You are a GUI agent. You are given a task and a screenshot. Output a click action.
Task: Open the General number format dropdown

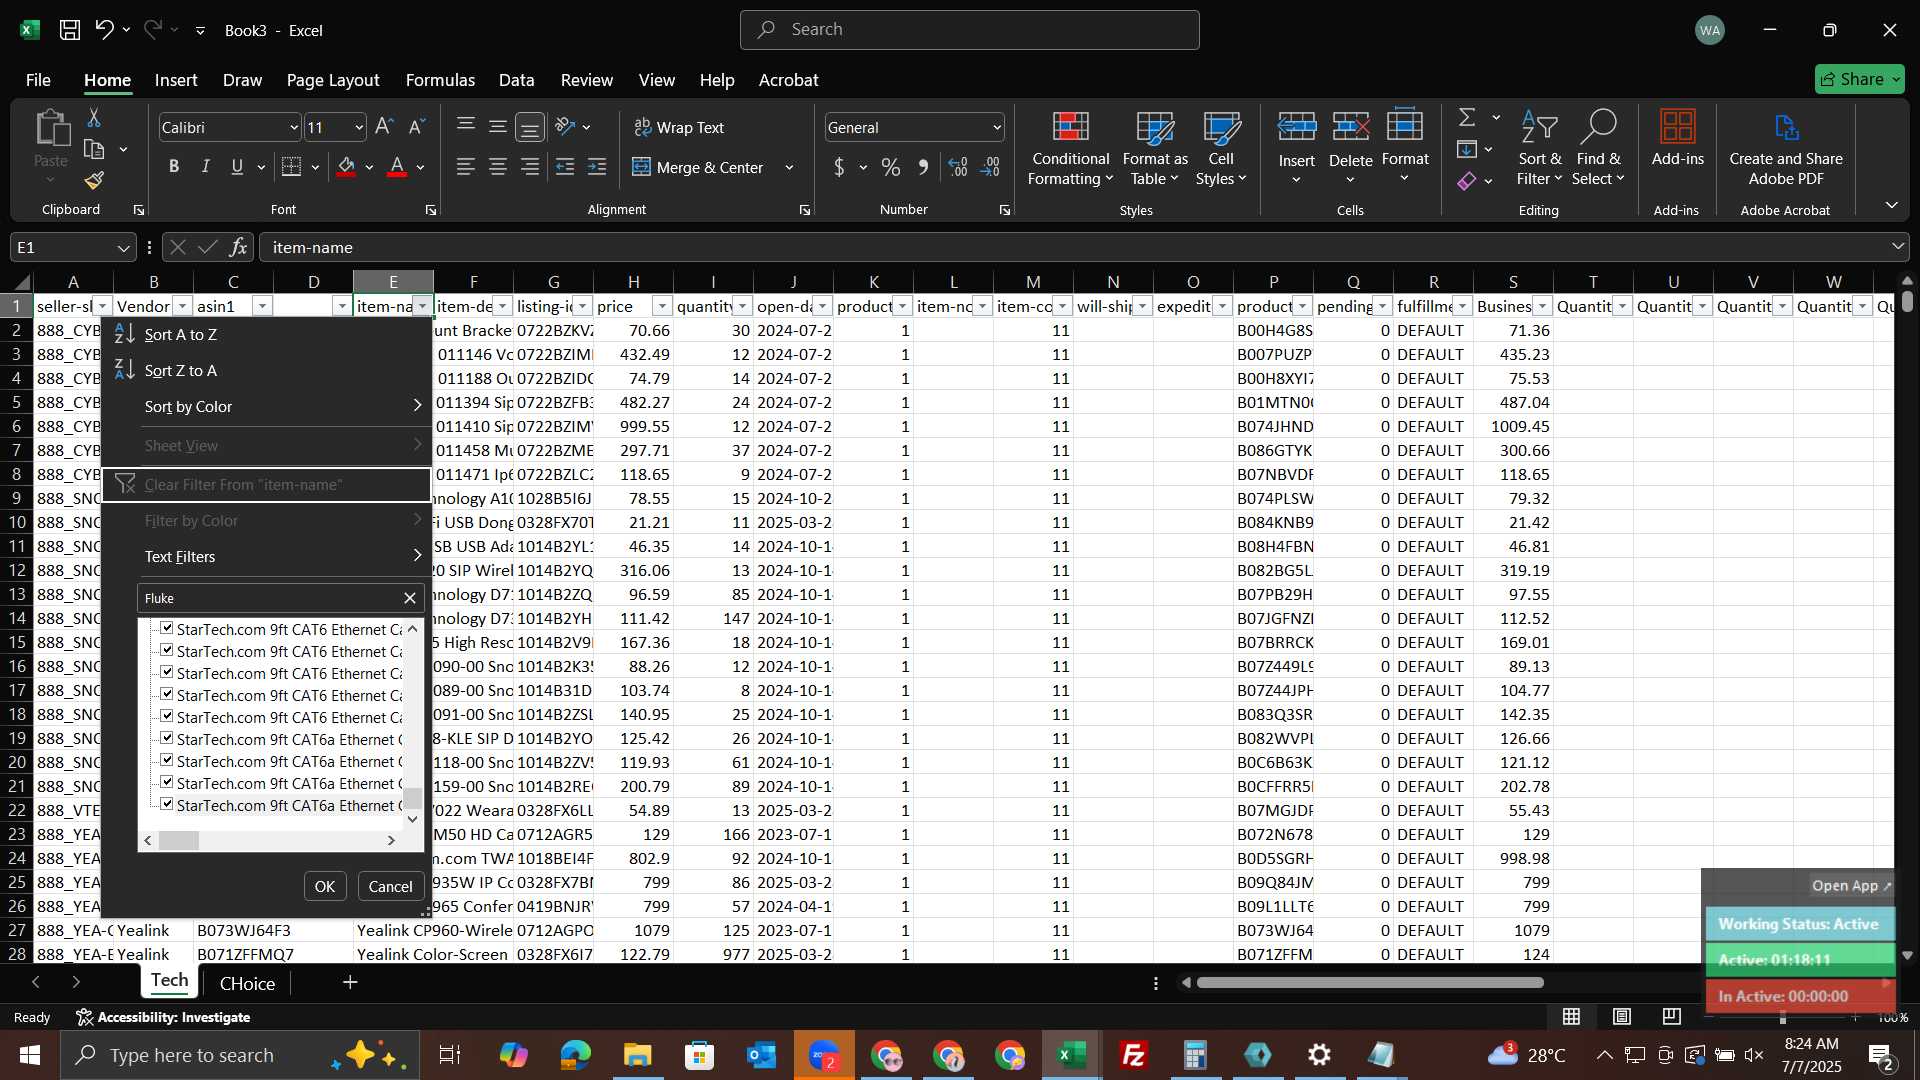(x=997, y=128)
